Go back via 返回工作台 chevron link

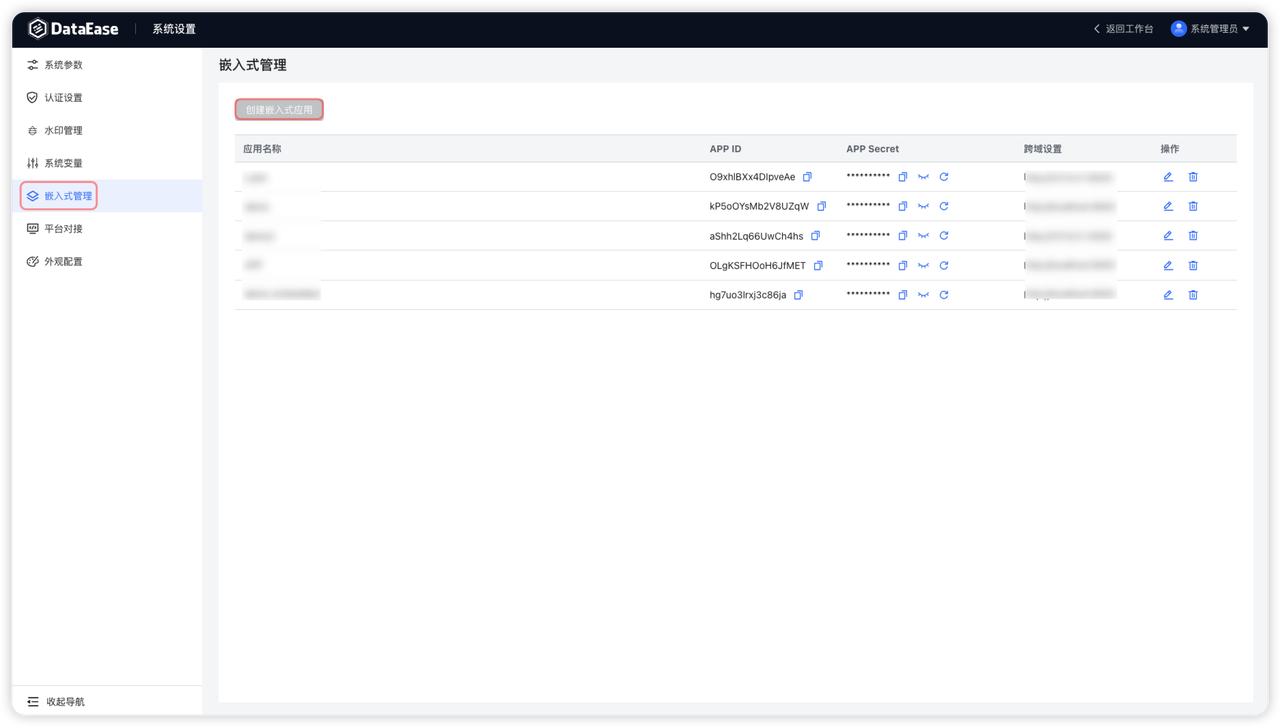[x=1123, y=29]
